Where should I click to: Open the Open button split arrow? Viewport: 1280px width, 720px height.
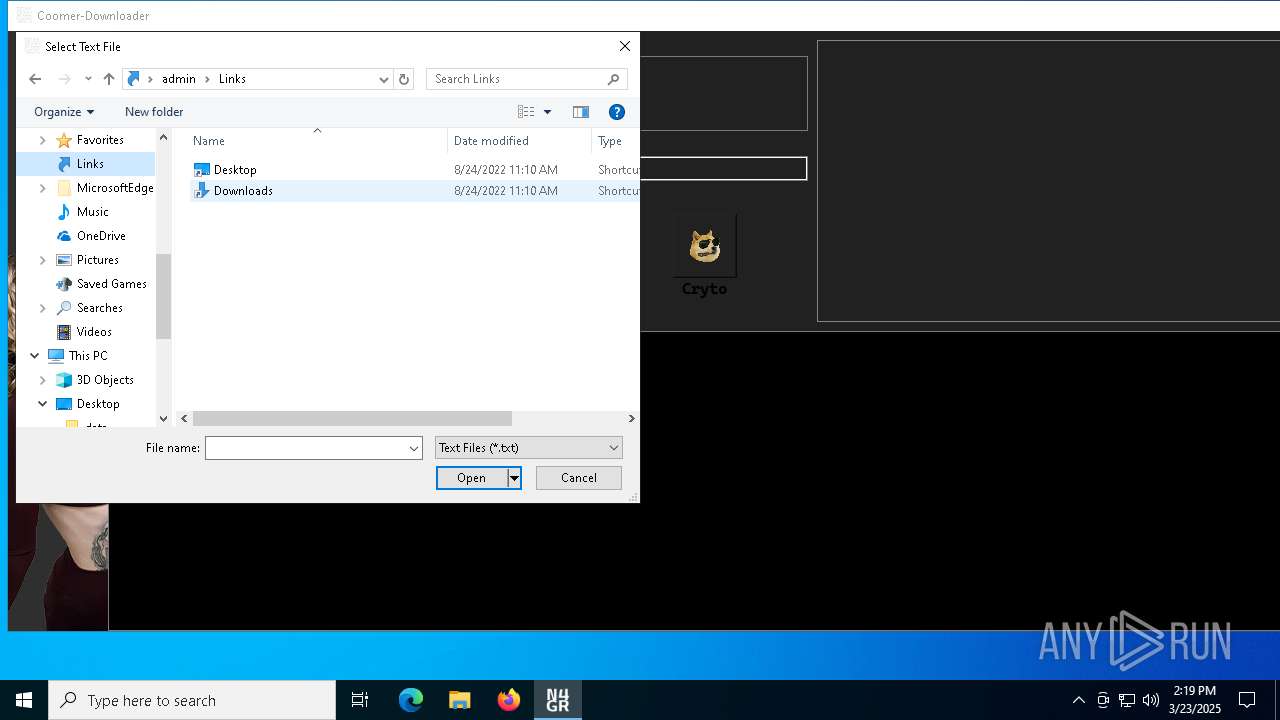tap(514, 478)
